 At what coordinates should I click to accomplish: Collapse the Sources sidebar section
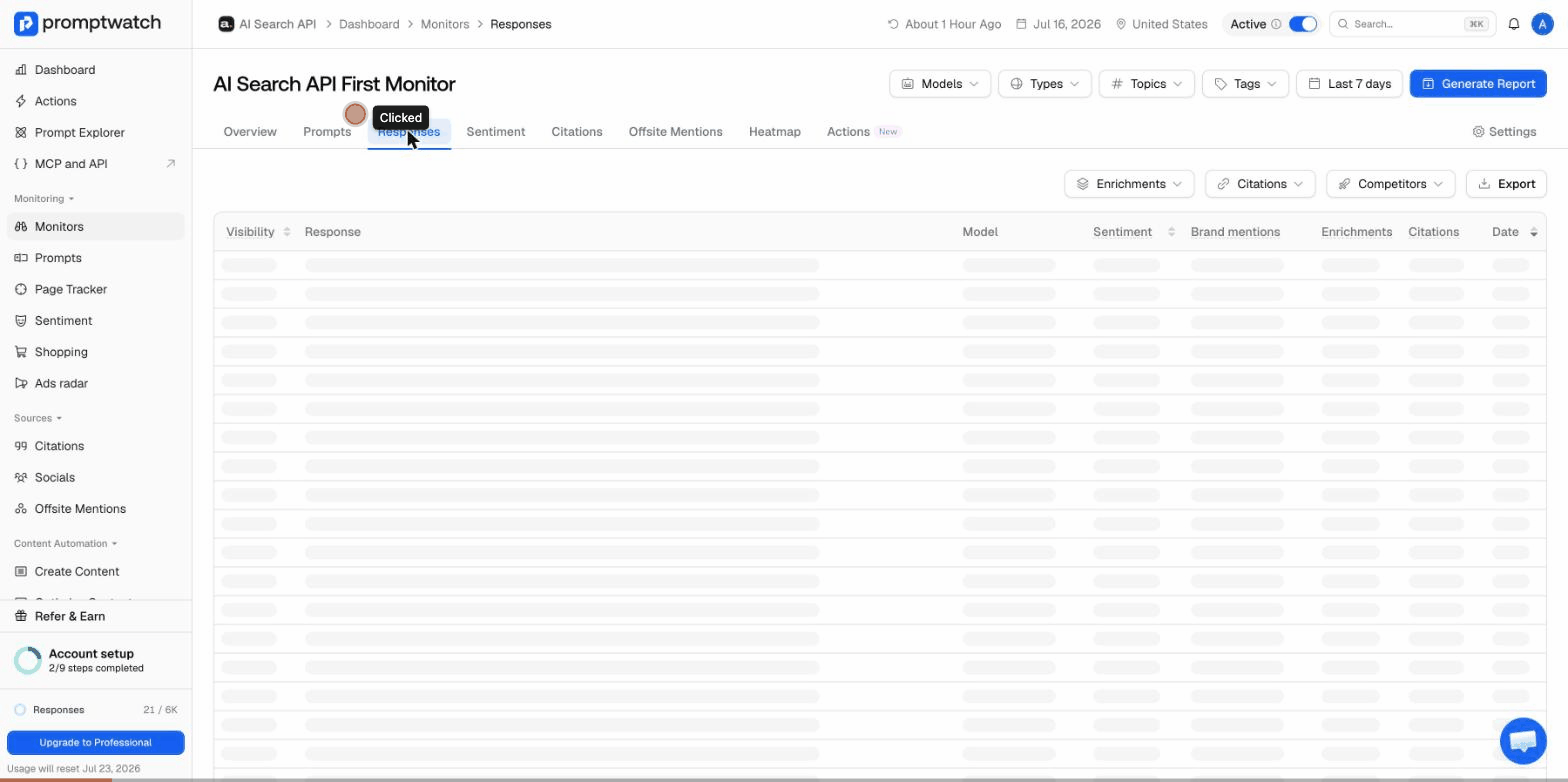pyautogui.click(x=38, y=418)
